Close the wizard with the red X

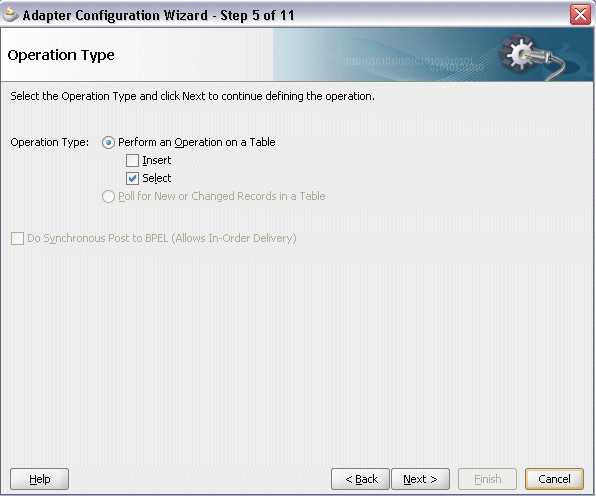580,15
